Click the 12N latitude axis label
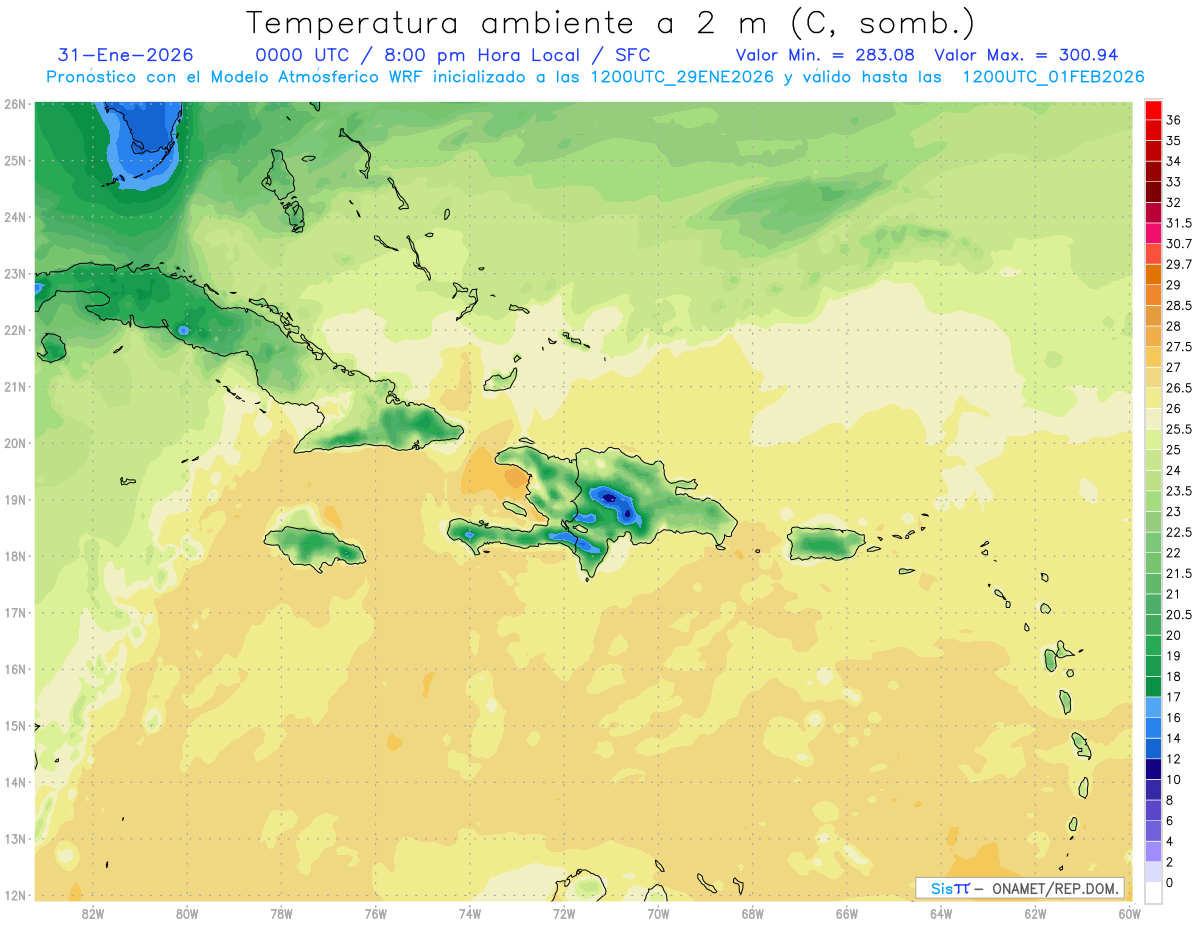Screen dimensions: 1200x927 pos(14,895)
